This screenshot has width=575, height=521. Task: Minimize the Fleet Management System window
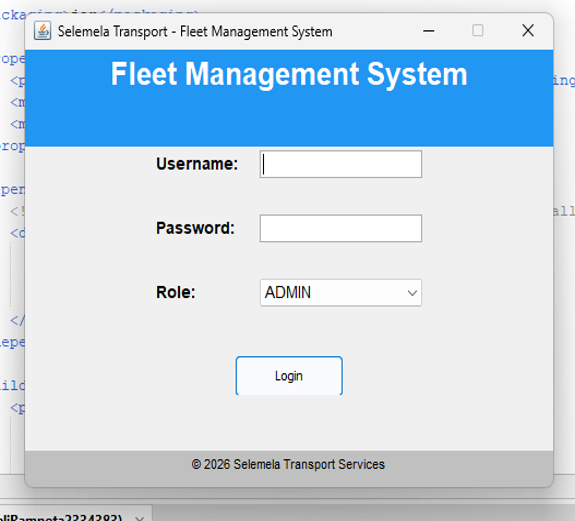(x=428, y=31)
